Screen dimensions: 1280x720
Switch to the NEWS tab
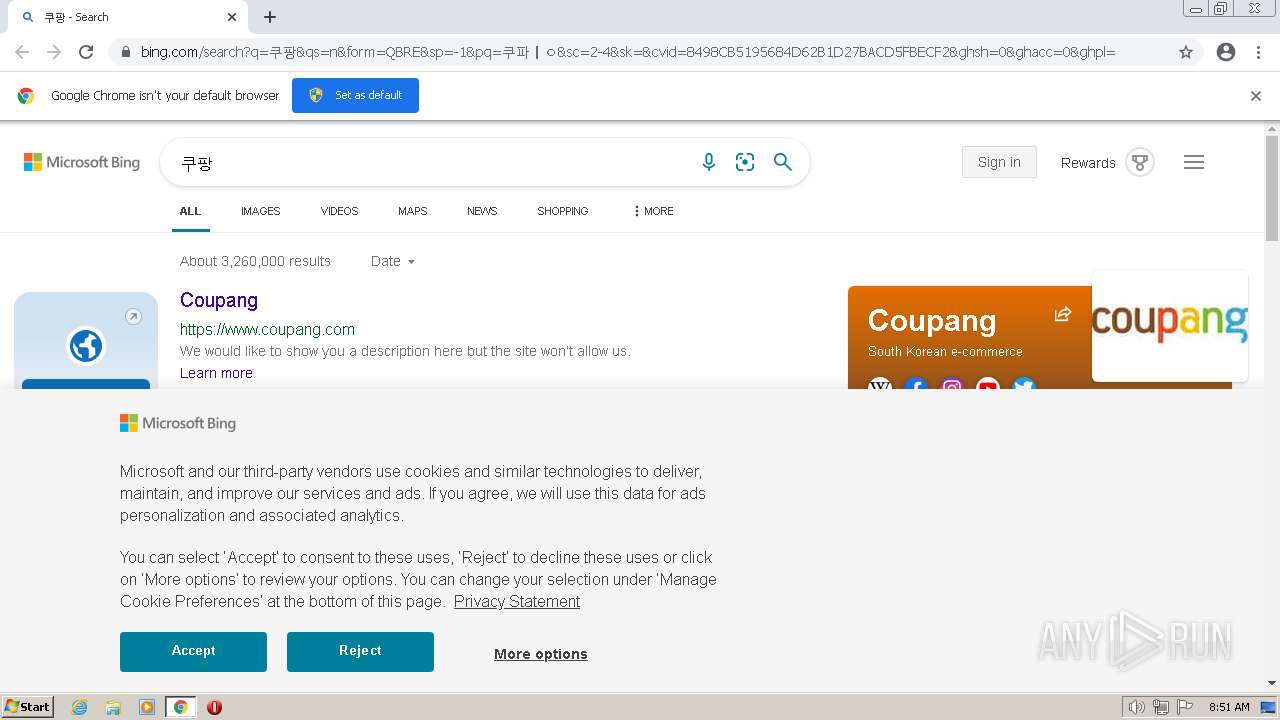[482, 211]
